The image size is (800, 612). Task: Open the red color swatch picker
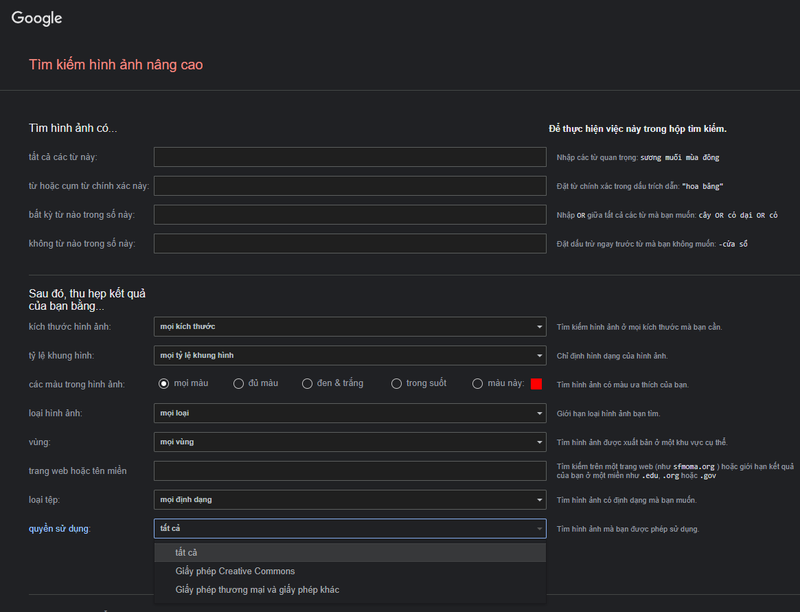click(x=536, y=384)
